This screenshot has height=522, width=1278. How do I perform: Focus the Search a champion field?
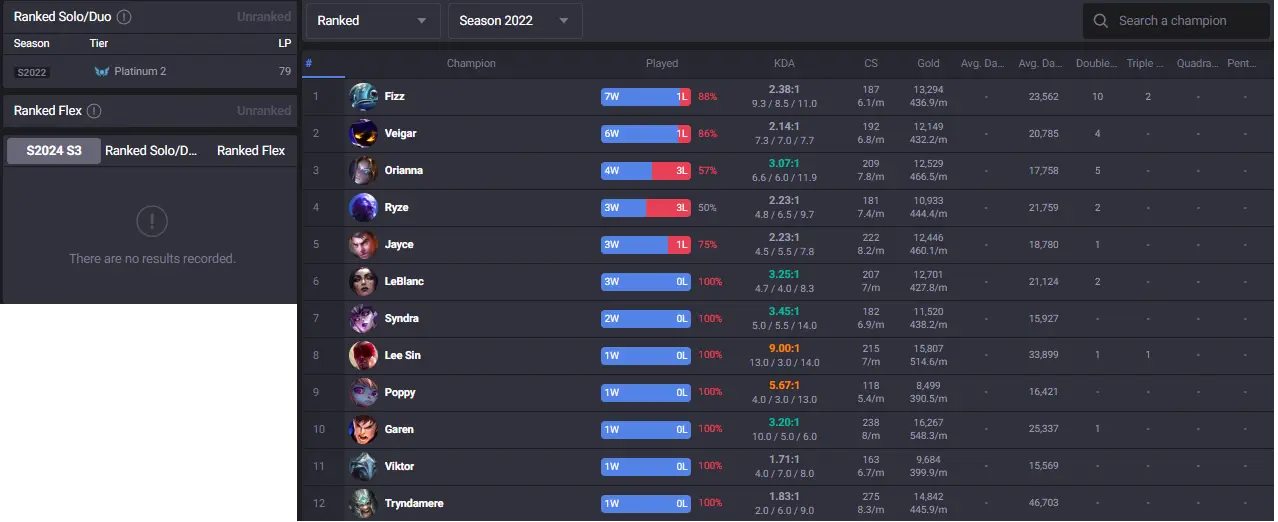(1185, 21)
